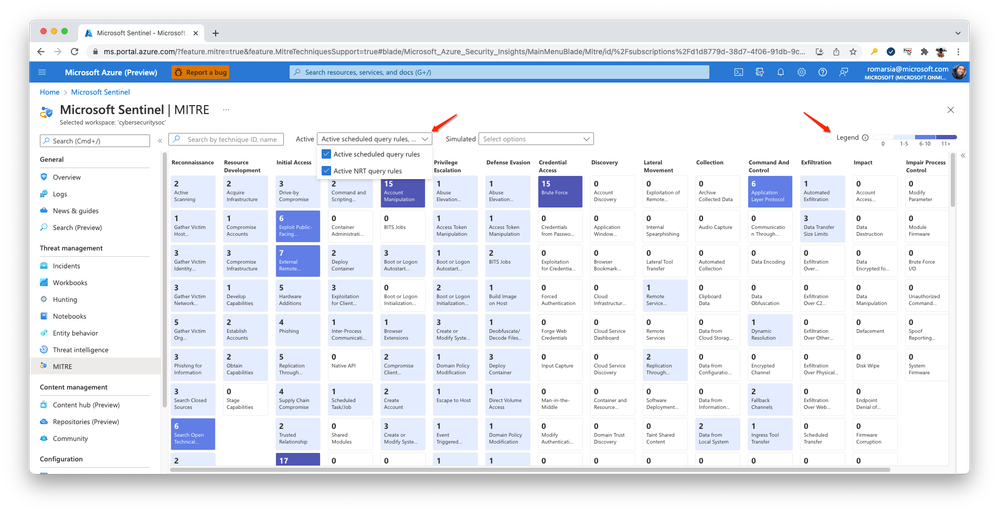
Task: Click the user account avatar
Action: point(959,73)
